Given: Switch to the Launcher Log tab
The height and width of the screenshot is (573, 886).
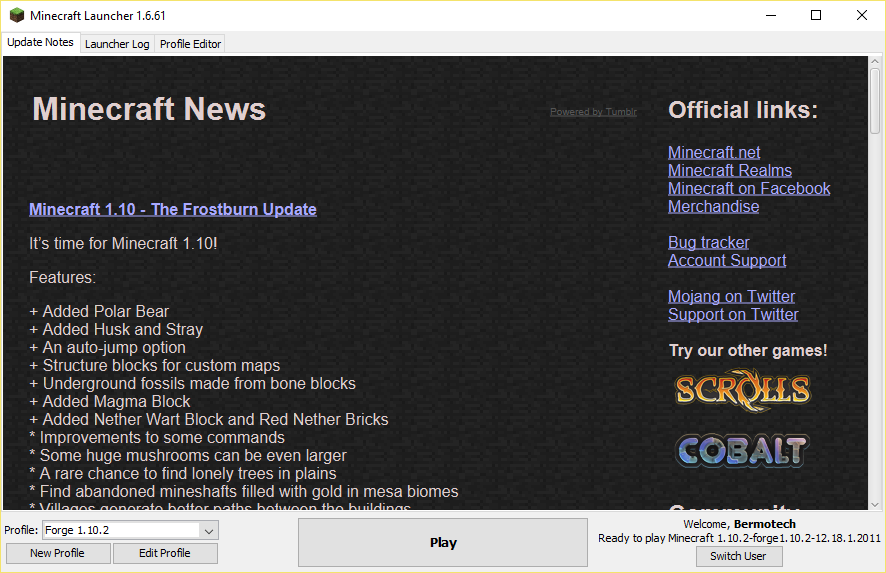Looking at the screenshot, I should click(117, 44).
